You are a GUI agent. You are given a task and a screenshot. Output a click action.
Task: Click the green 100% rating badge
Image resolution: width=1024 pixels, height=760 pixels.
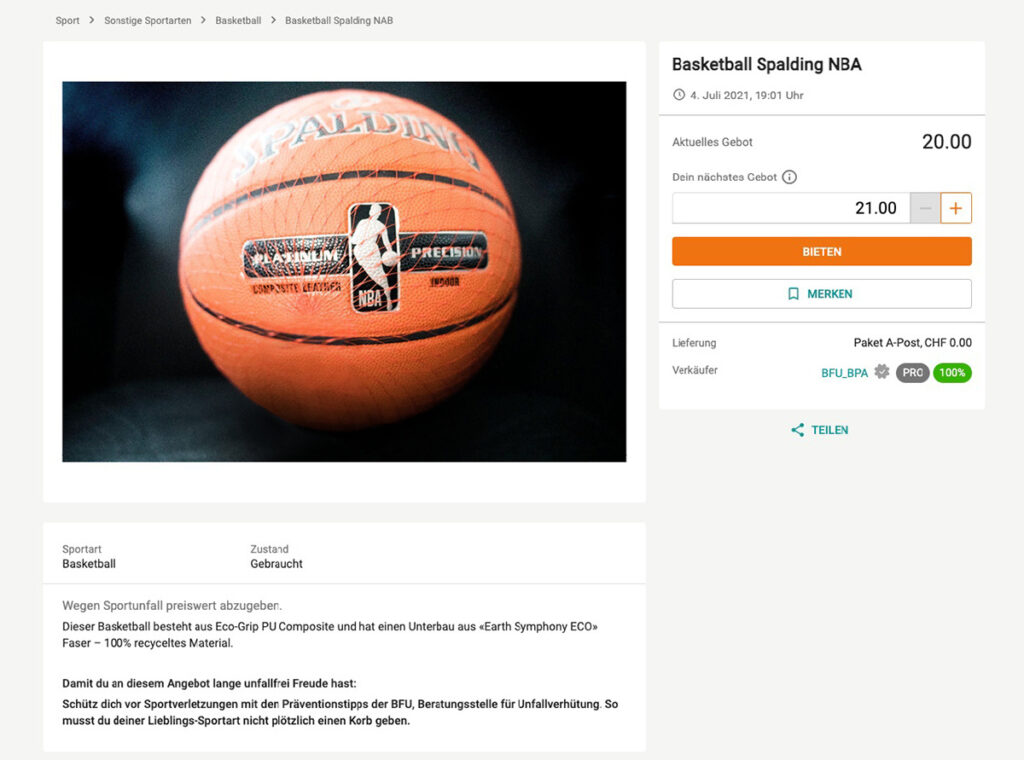(952, 373)
